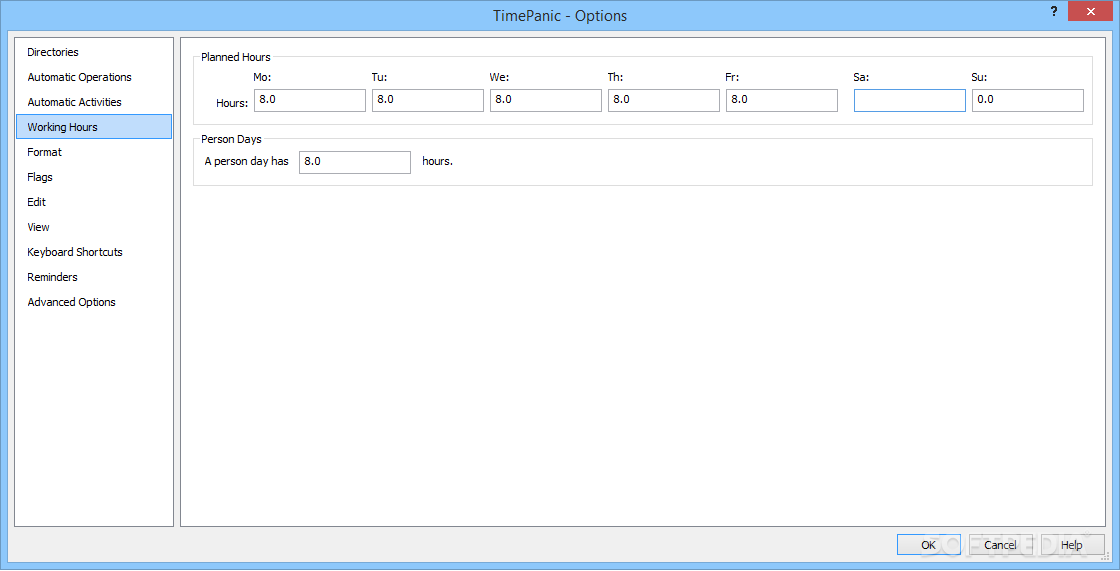Focus the Wednesday hours input
Viewport: 1120px width, 571px height.
coord(546,100)
